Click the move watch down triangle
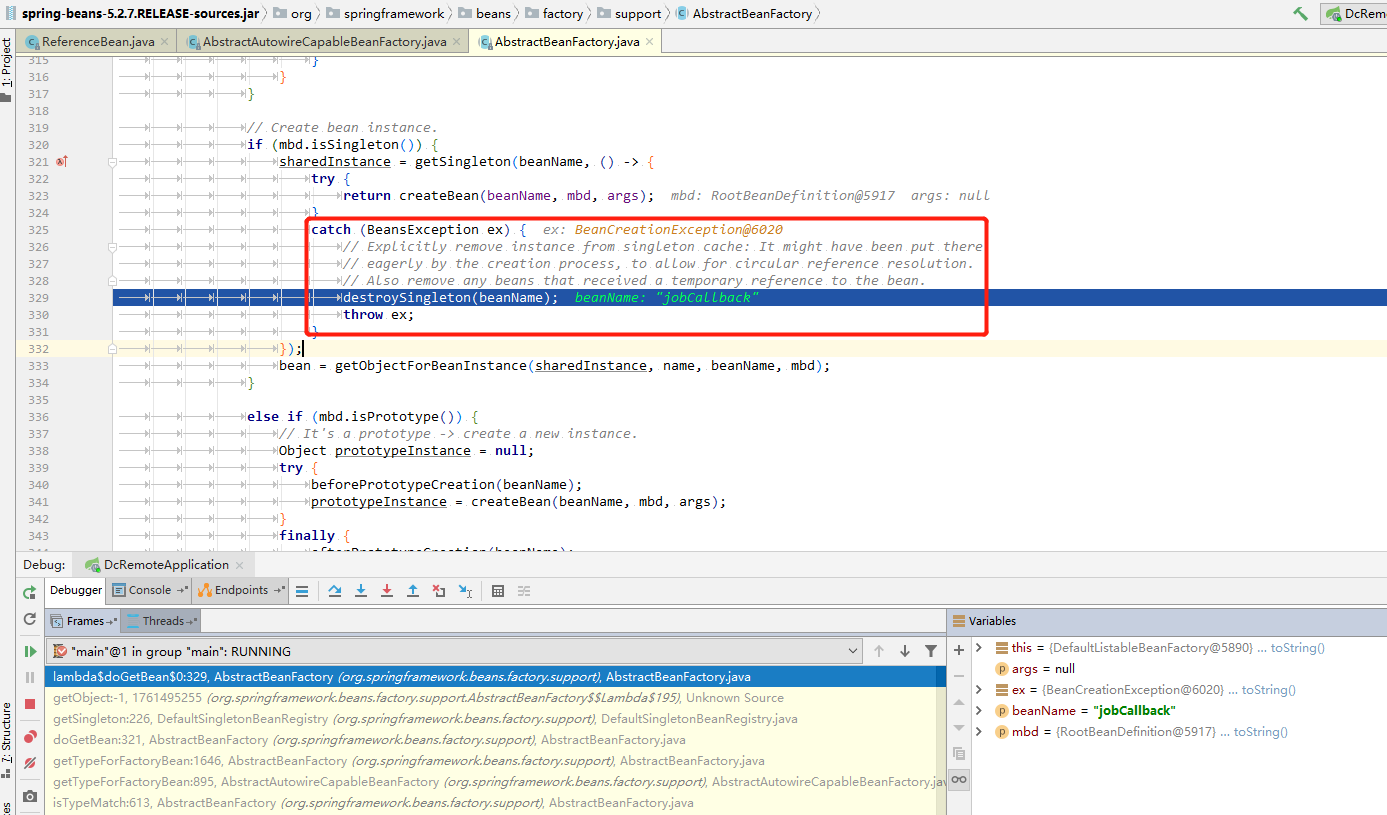 point(959,727)
